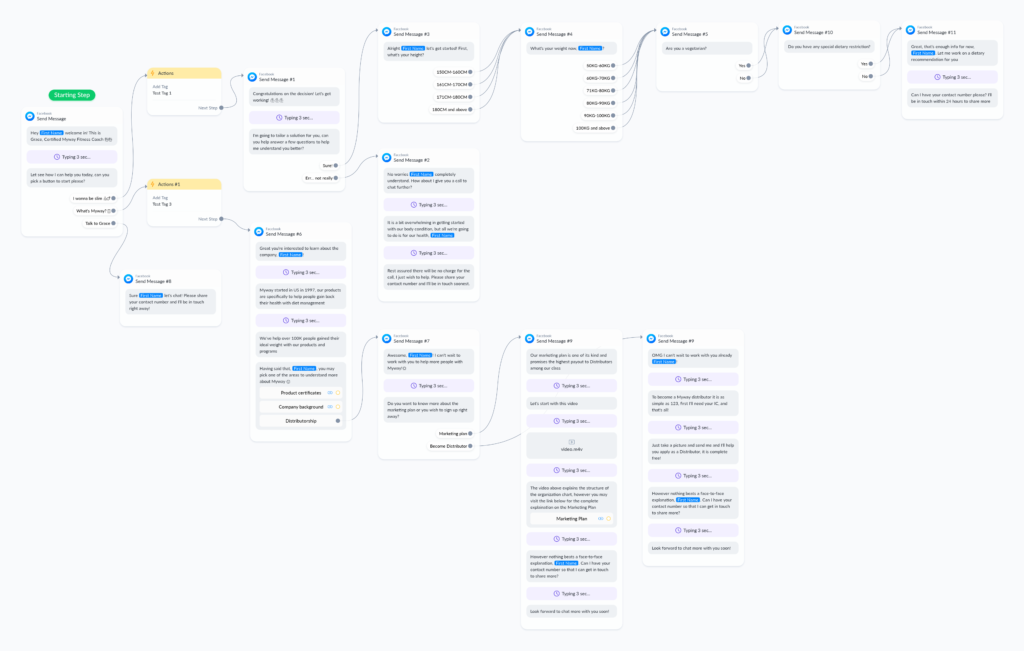Select the Distributorship button
Screen dimensions: 1024x651
point(300,421)
